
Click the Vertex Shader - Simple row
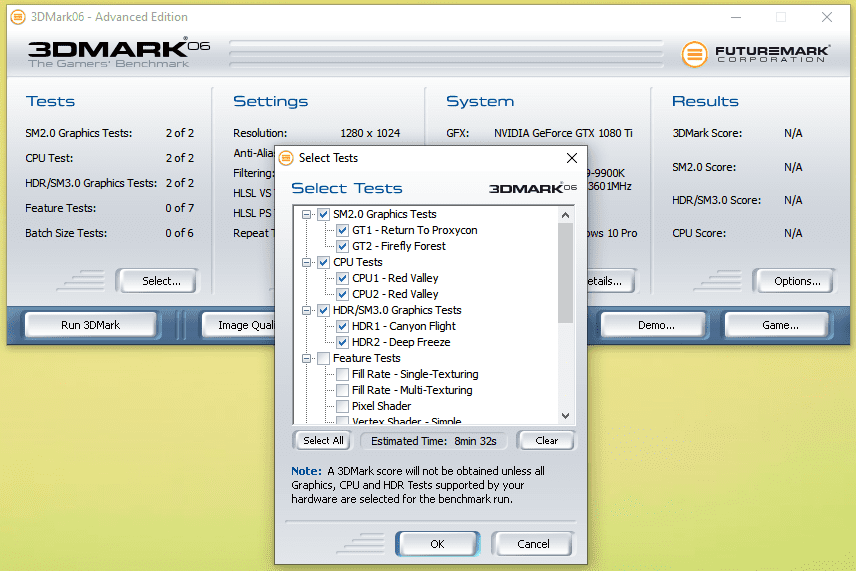(x=407, y=421)
